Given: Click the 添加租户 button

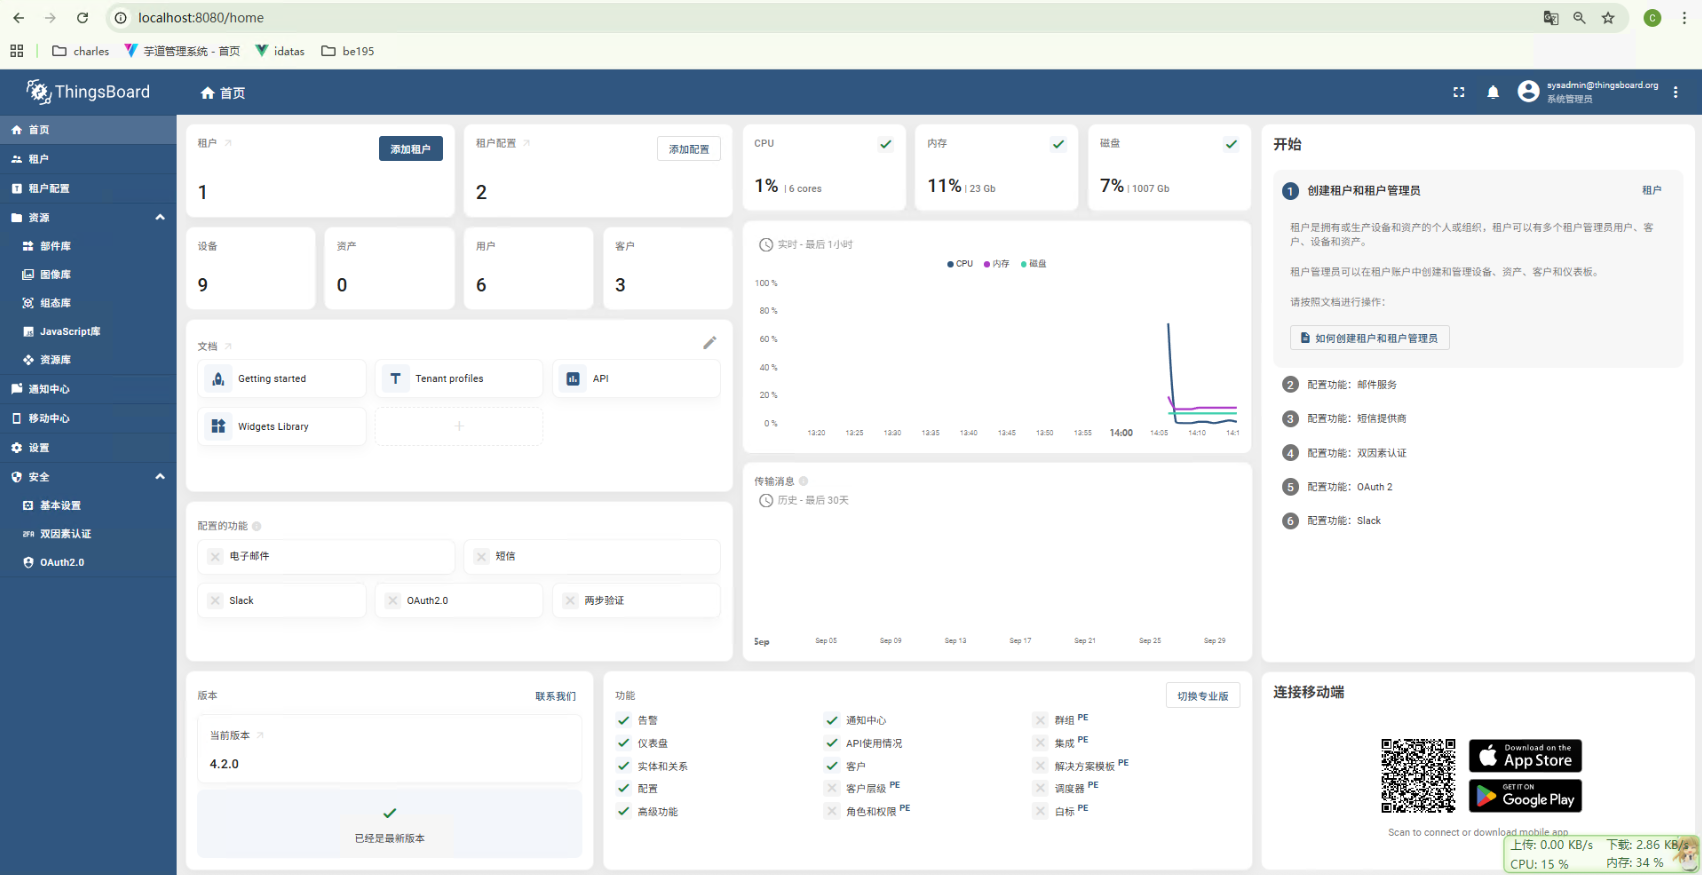Looking at the screenshot, I should [411, 149].
